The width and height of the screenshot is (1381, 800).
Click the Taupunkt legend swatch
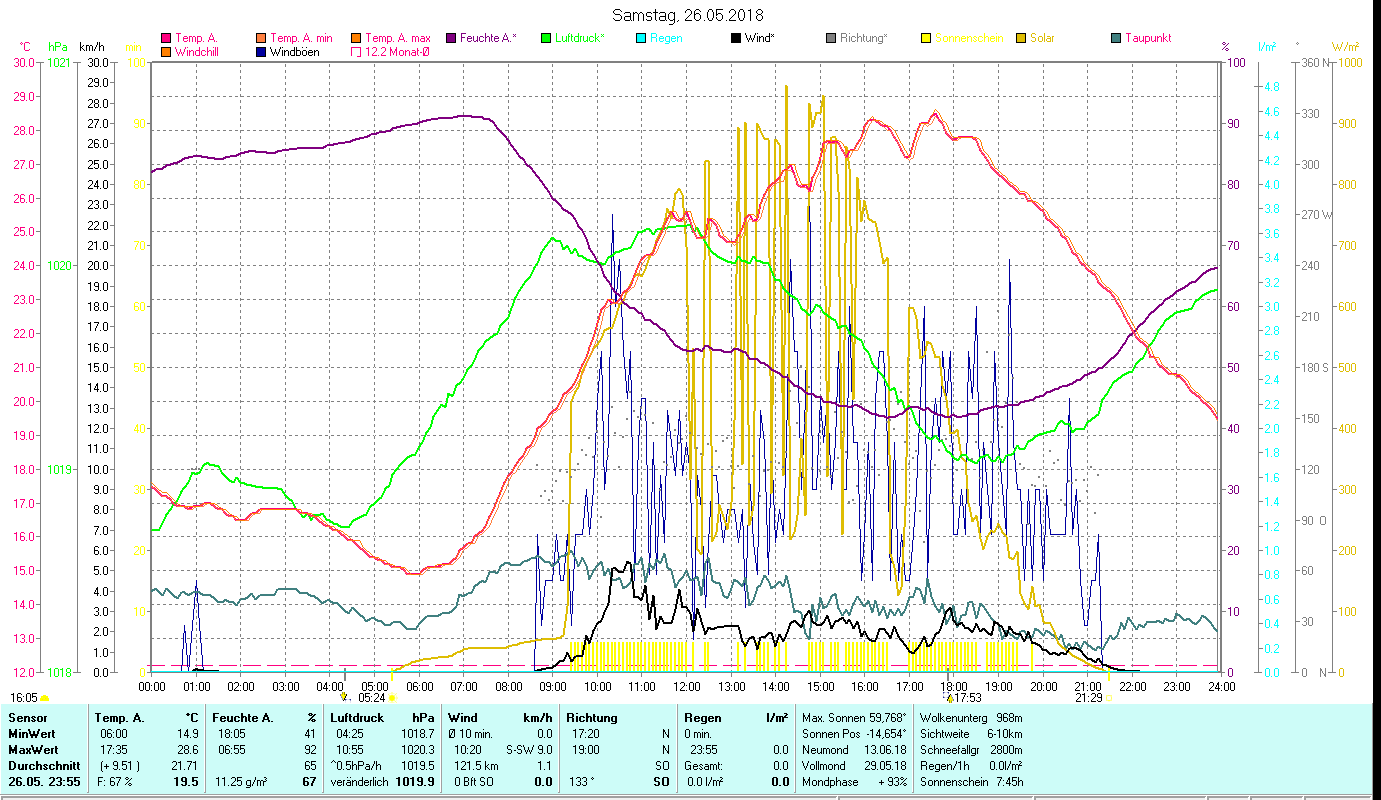pos(1116,38)
